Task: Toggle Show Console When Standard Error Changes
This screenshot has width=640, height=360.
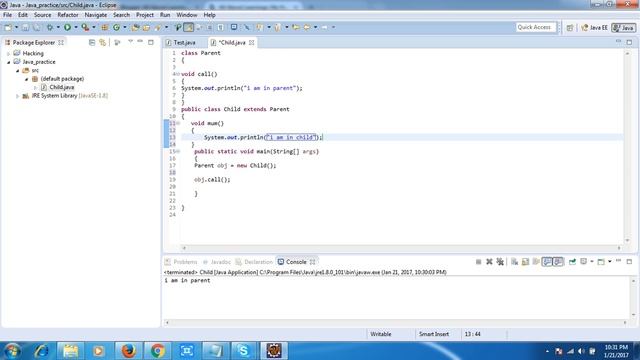Action: pyautogui.click(x=558, y=262)
